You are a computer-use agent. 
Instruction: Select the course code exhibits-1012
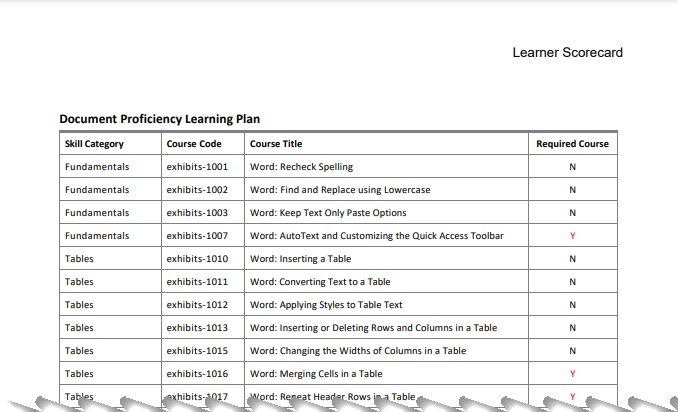pos(197,304)
